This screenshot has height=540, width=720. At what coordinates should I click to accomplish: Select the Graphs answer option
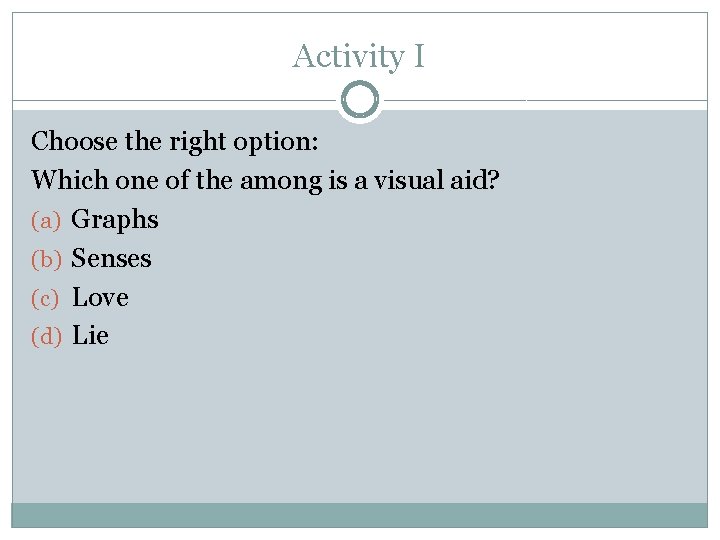[x=115, y=219]
